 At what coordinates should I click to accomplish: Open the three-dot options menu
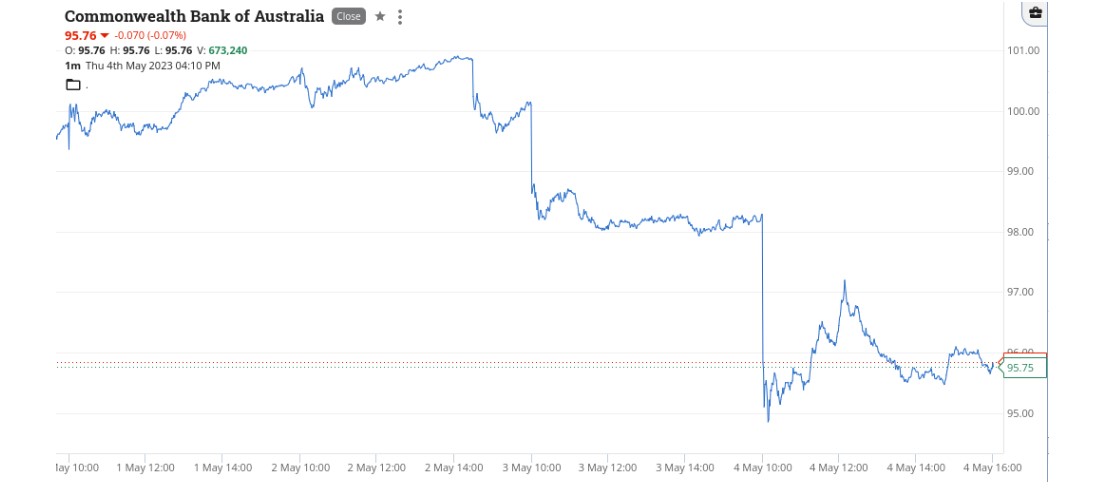coord(399,17)
